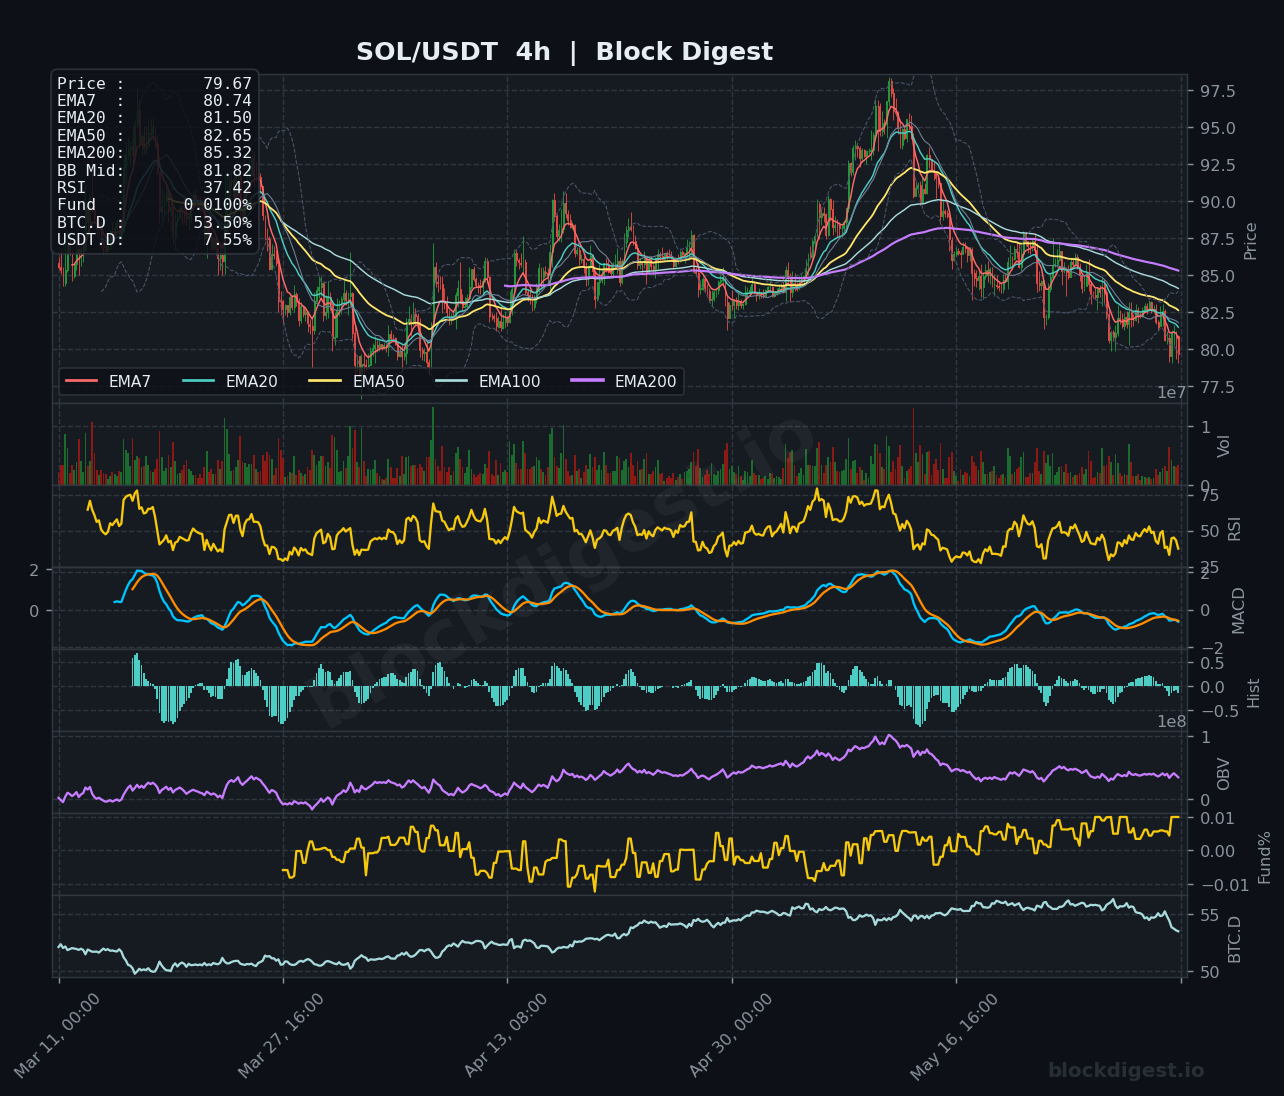Screen dimensions: 1284x1096
Task: Click the 50 tick on RSI axis
Action: 1209,532
